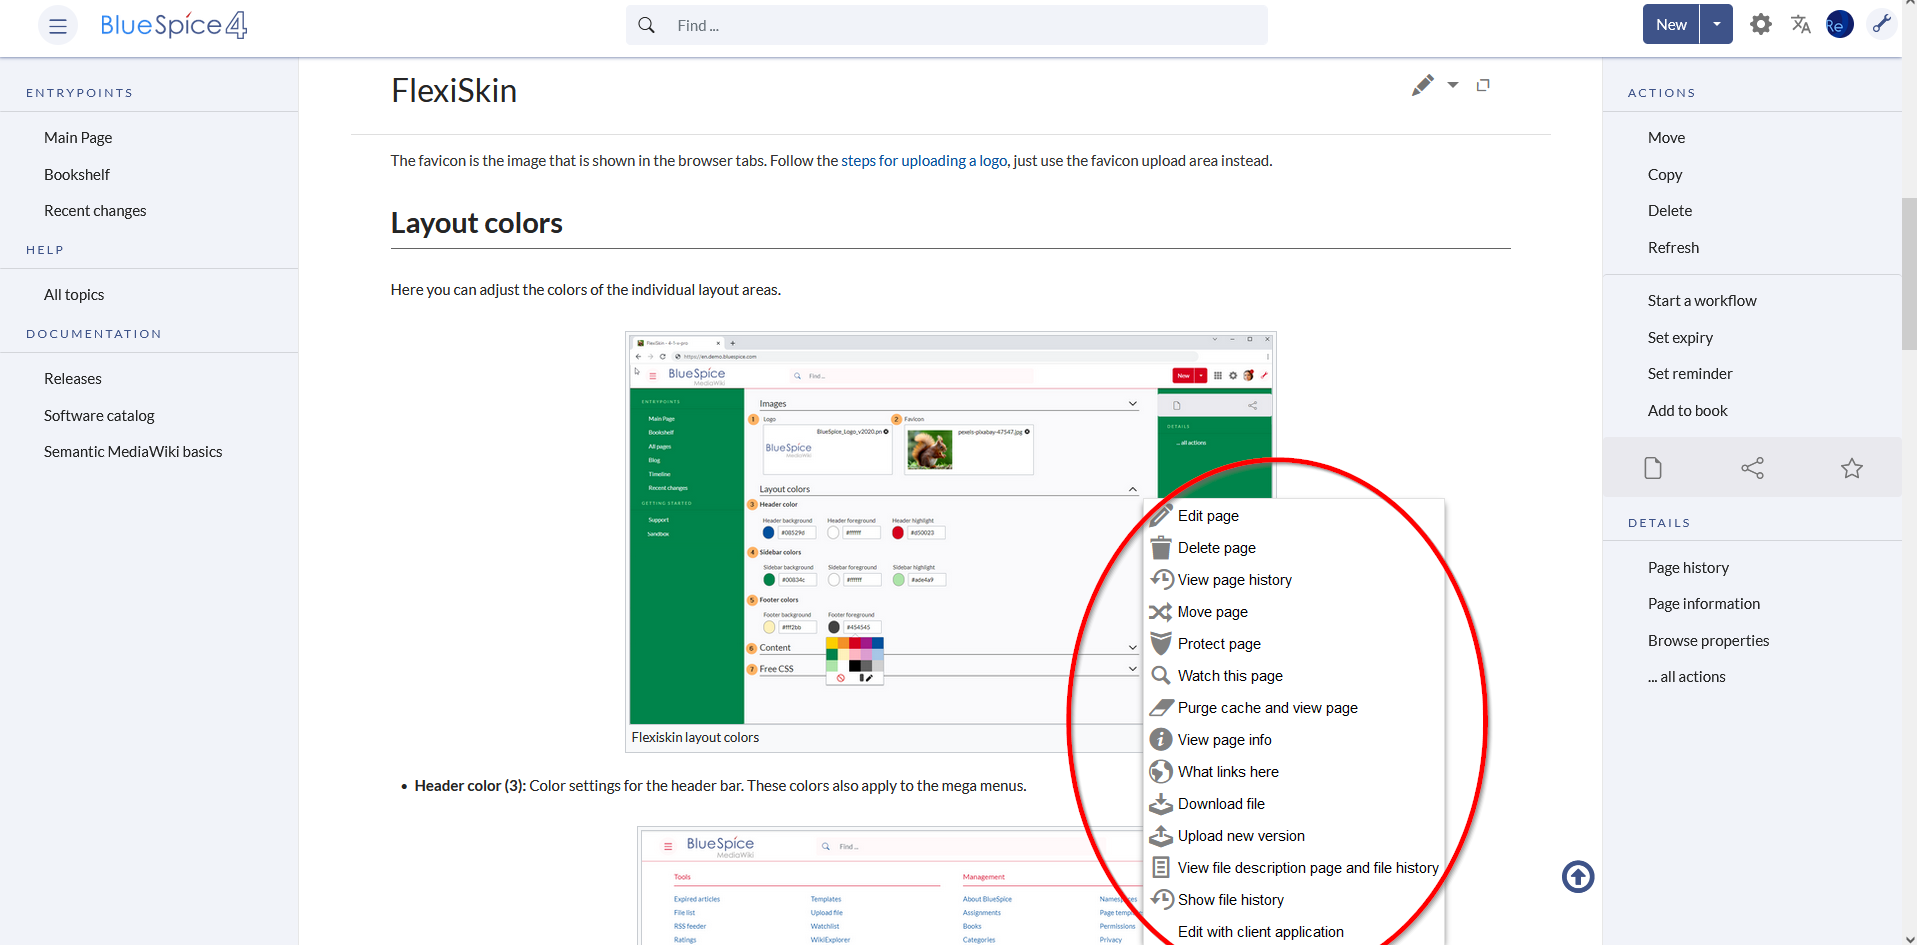Open Bookshelf in sidebar
Viewport: 1917px width, 945px height.
coord(77,175)
